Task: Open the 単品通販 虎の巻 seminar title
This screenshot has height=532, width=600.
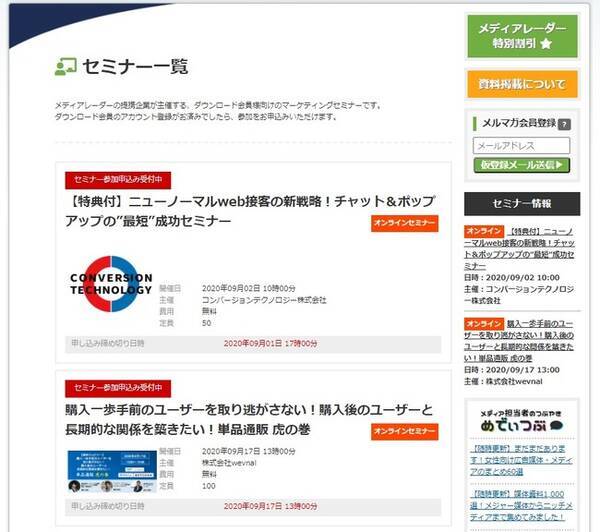Action: point(249,419)
